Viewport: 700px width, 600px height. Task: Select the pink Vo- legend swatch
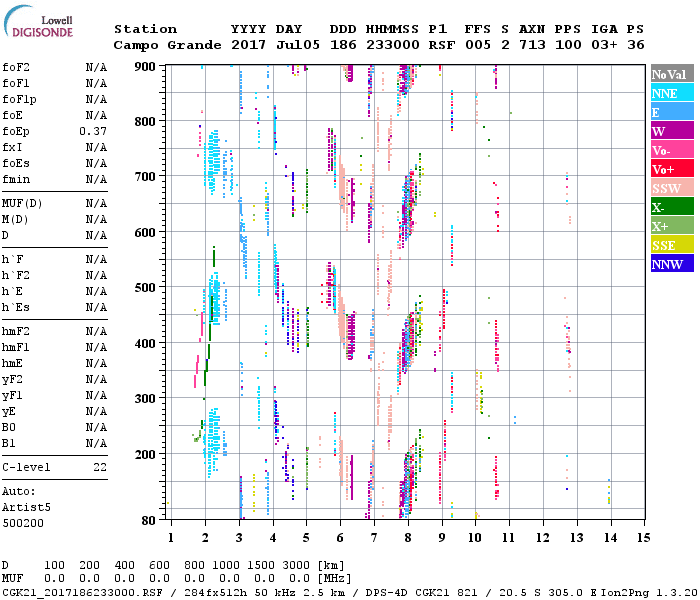click(671, 150)
